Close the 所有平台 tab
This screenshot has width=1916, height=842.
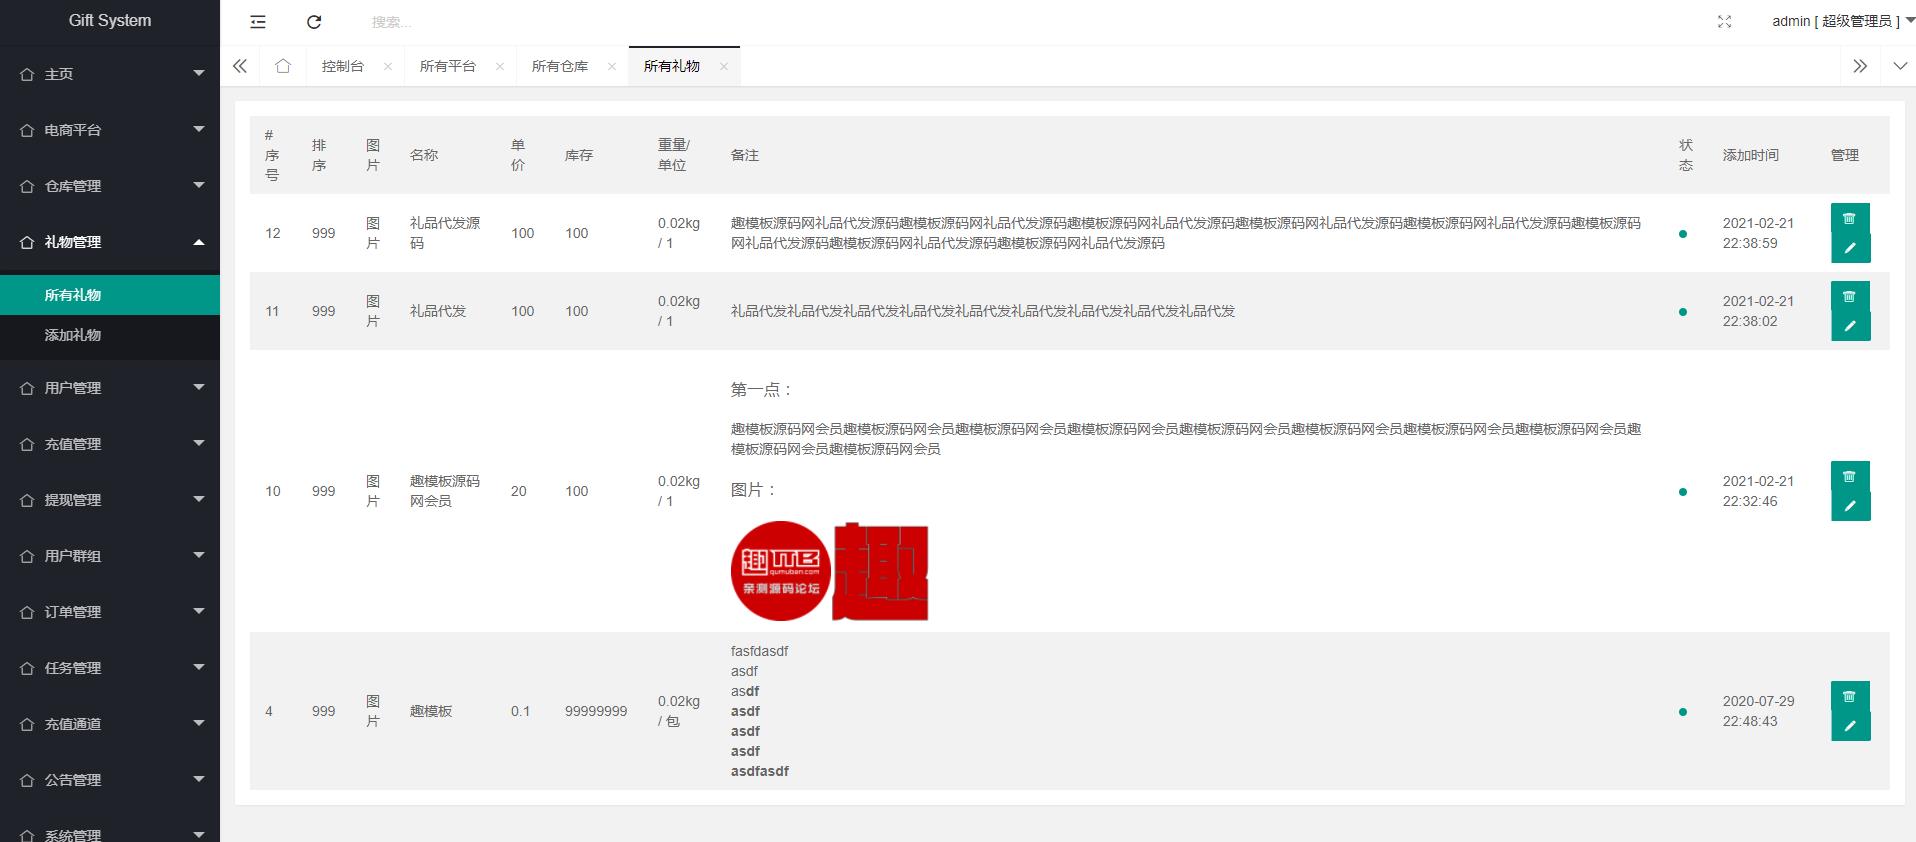point(500,67)
